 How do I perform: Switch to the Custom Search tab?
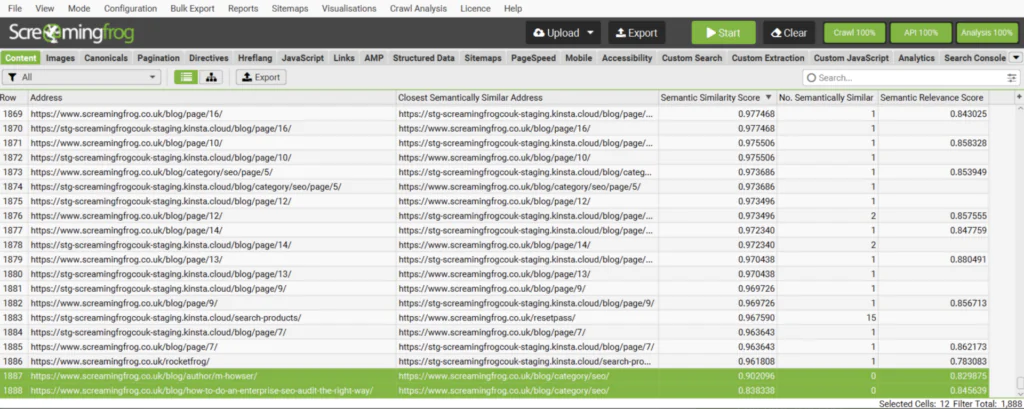pos(692,58)
